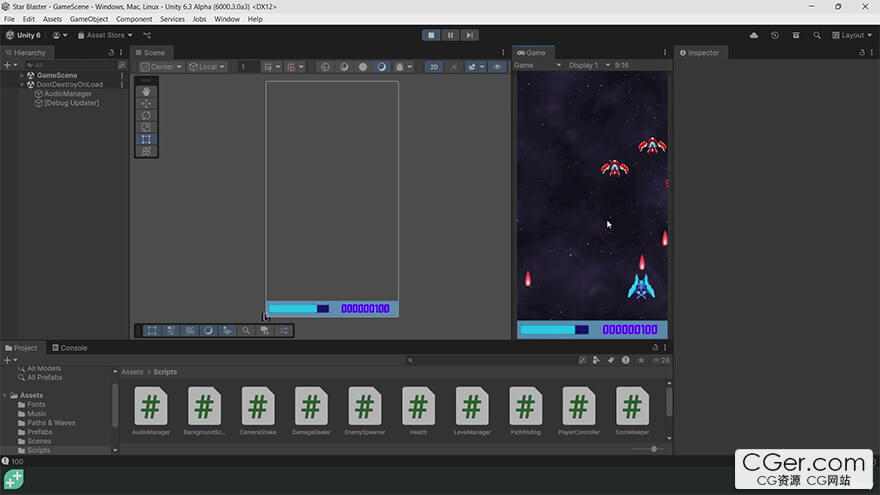This screenshot has width=880, height=495.
Task: Toggle the highlighted scene audio/skybox button
Action: point(382,67)
